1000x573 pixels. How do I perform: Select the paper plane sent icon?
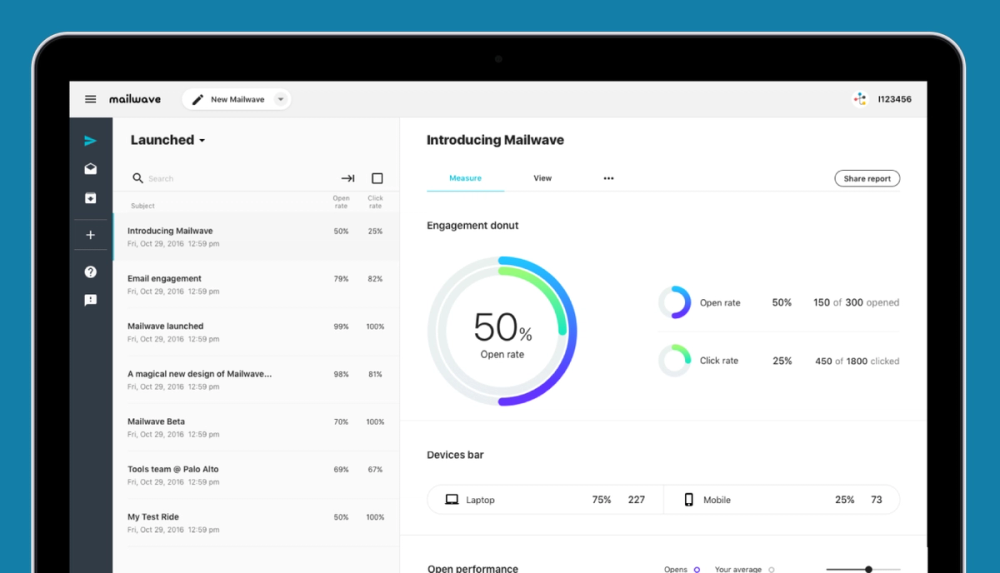[x=91, y=141]
